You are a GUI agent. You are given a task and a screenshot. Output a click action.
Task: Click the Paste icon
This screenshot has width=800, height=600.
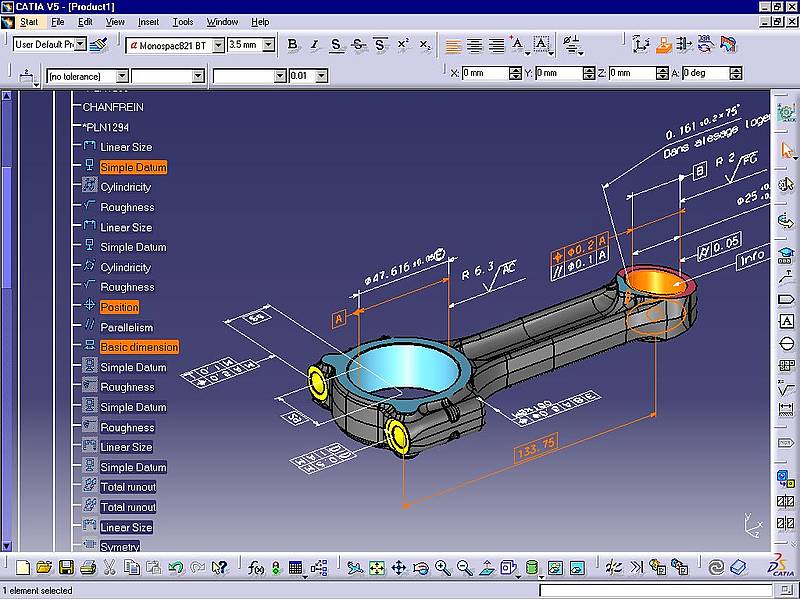(x=152, y=568)
